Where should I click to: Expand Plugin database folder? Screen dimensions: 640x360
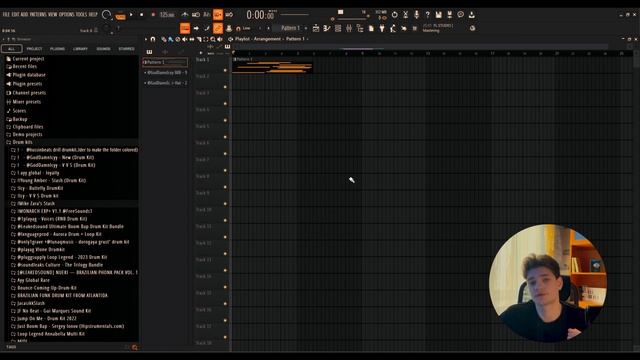point(26,75)
